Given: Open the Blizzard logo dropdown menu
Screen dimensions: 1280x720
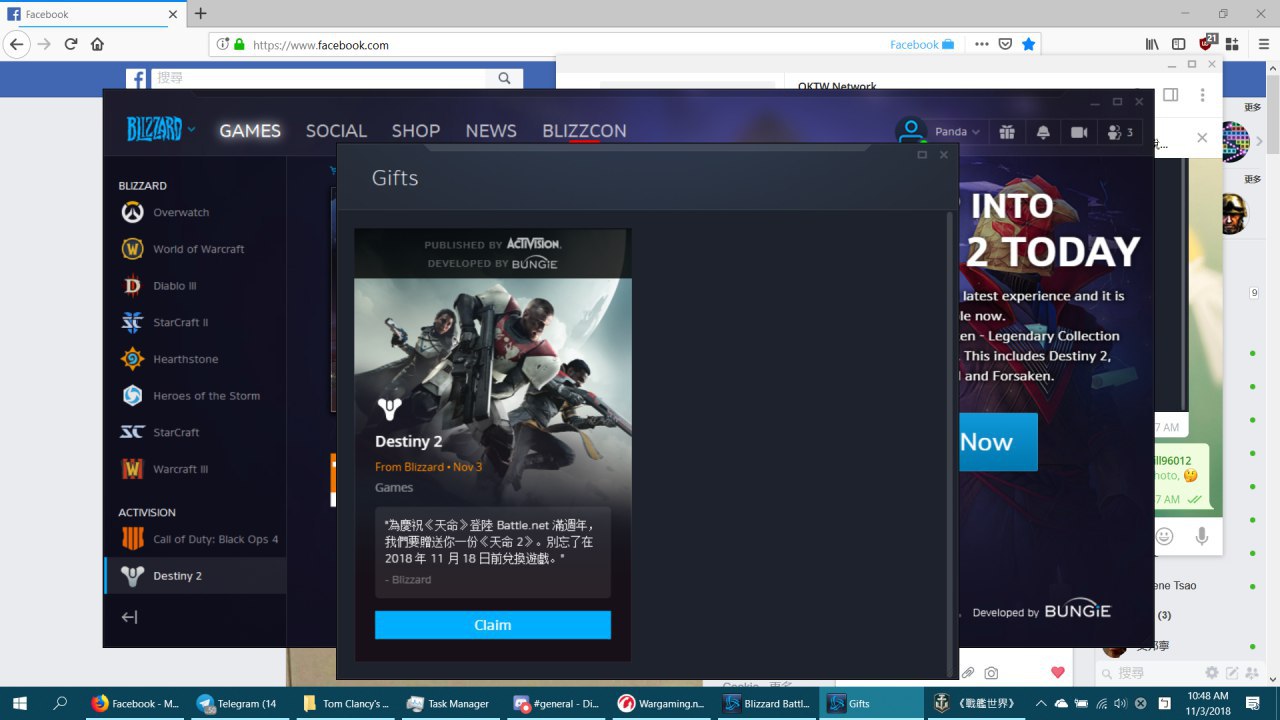Looking at the screenshot, I should point(161,130).
